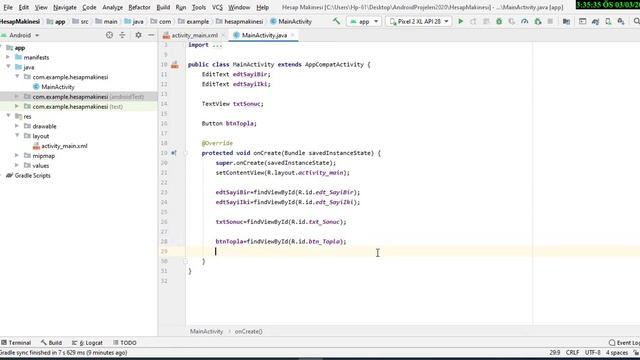Collapse the java folder
Viewport: 640px width, 360px height.
click(8, 67)
